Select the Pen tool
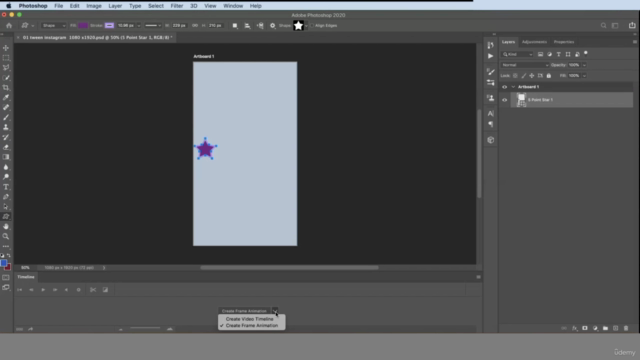The width and height of the screenshot is (640, 360). pos(6,197)
